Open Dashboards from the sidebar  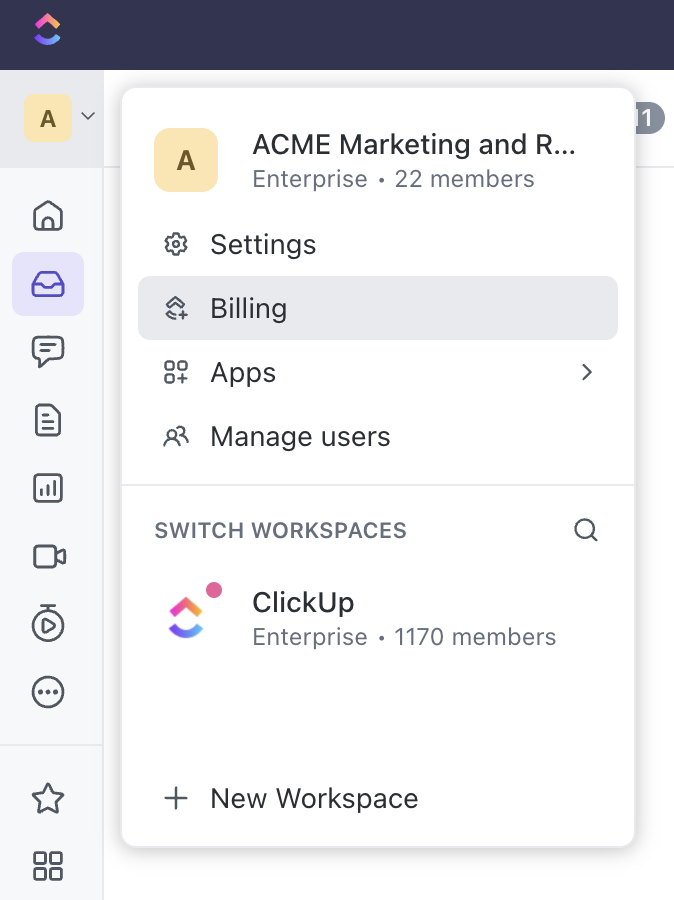click(48, 488)
